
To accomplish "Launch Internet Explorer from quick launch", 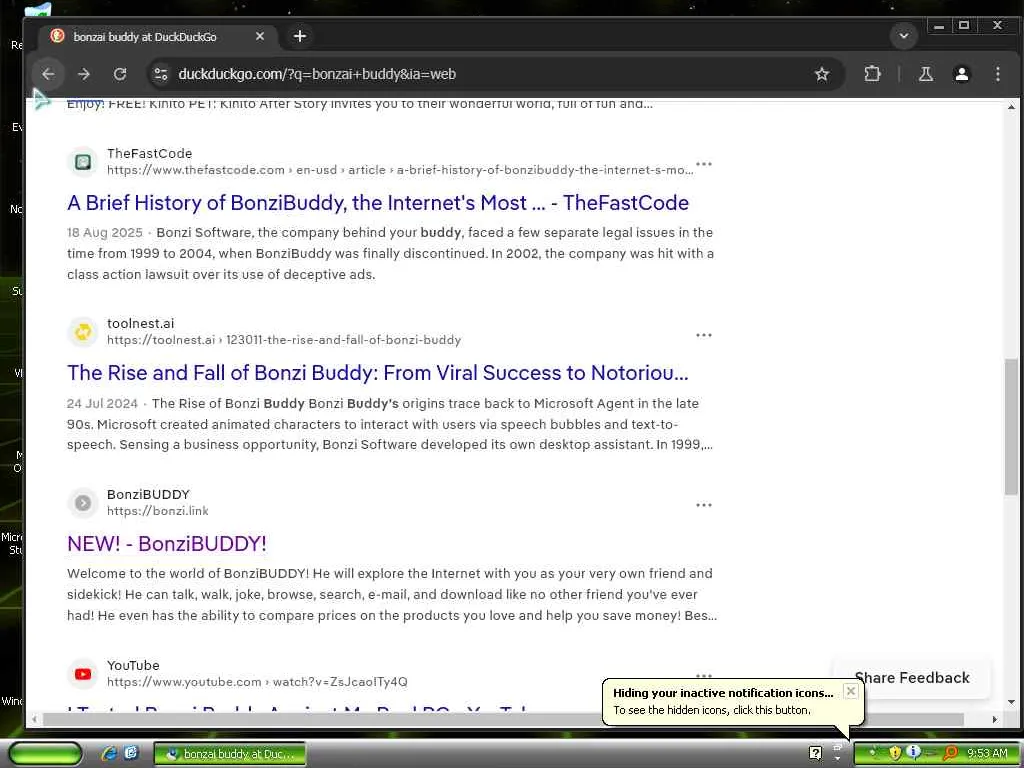I will click(x=108, y=753).
